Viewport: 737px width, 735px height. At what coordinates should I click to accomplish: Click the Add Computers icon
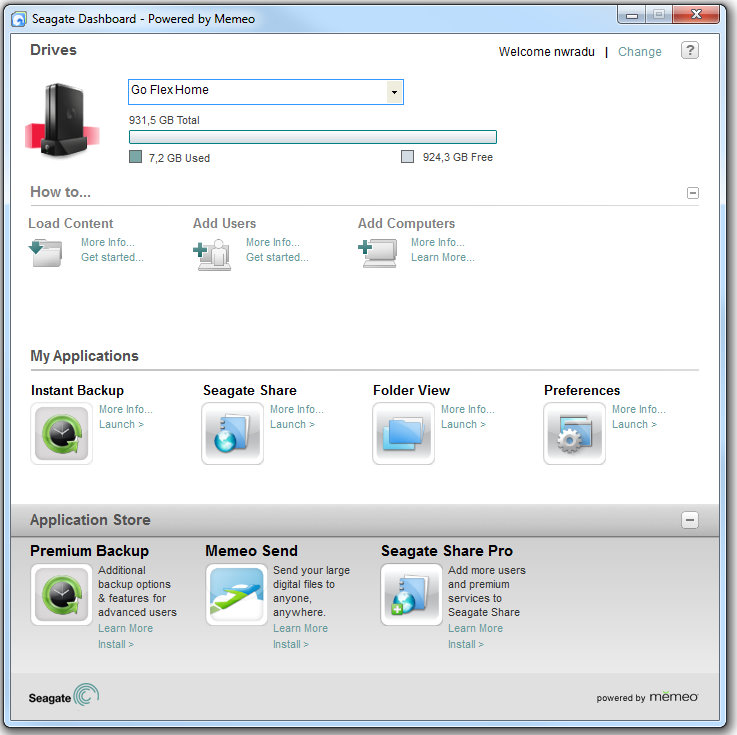point(377,253)
